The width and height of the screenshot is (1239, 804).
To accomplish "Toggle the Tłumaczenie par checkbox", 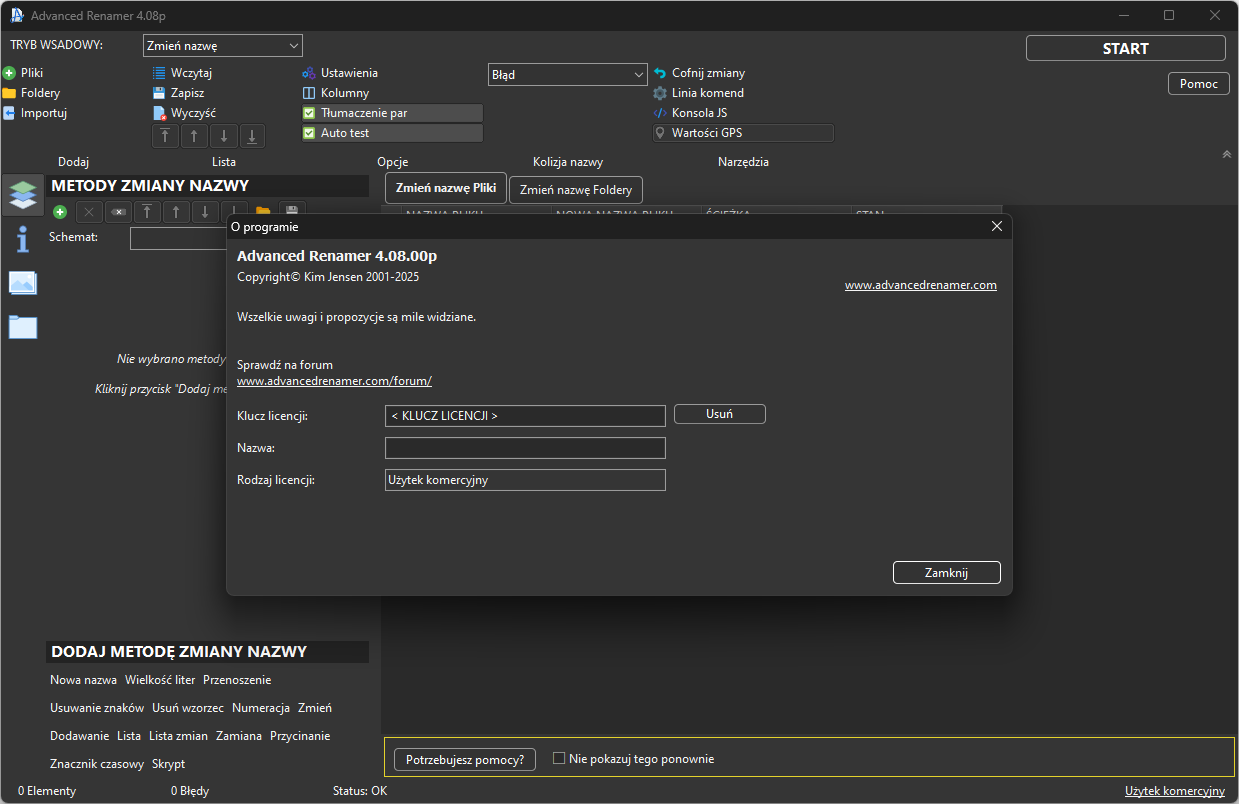I will point(309,113).
